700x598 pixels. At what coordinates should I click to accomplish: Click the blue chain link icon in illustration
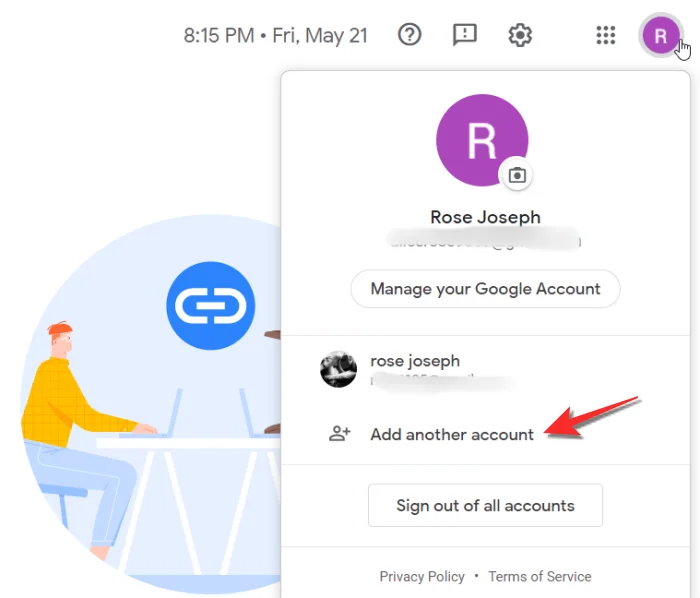tap(210, 305)
